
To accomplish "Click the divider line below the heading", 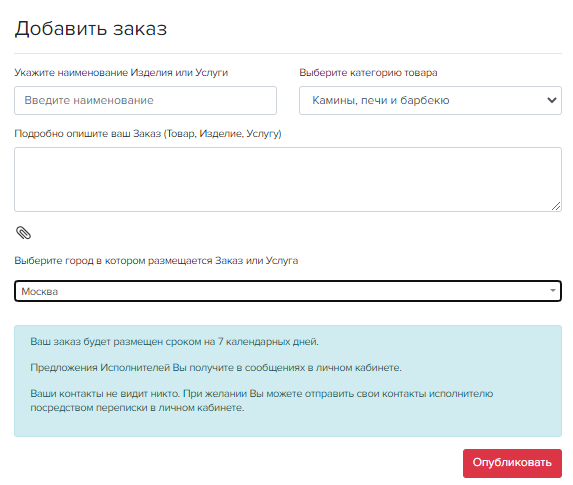I will [x=288, y=53].
